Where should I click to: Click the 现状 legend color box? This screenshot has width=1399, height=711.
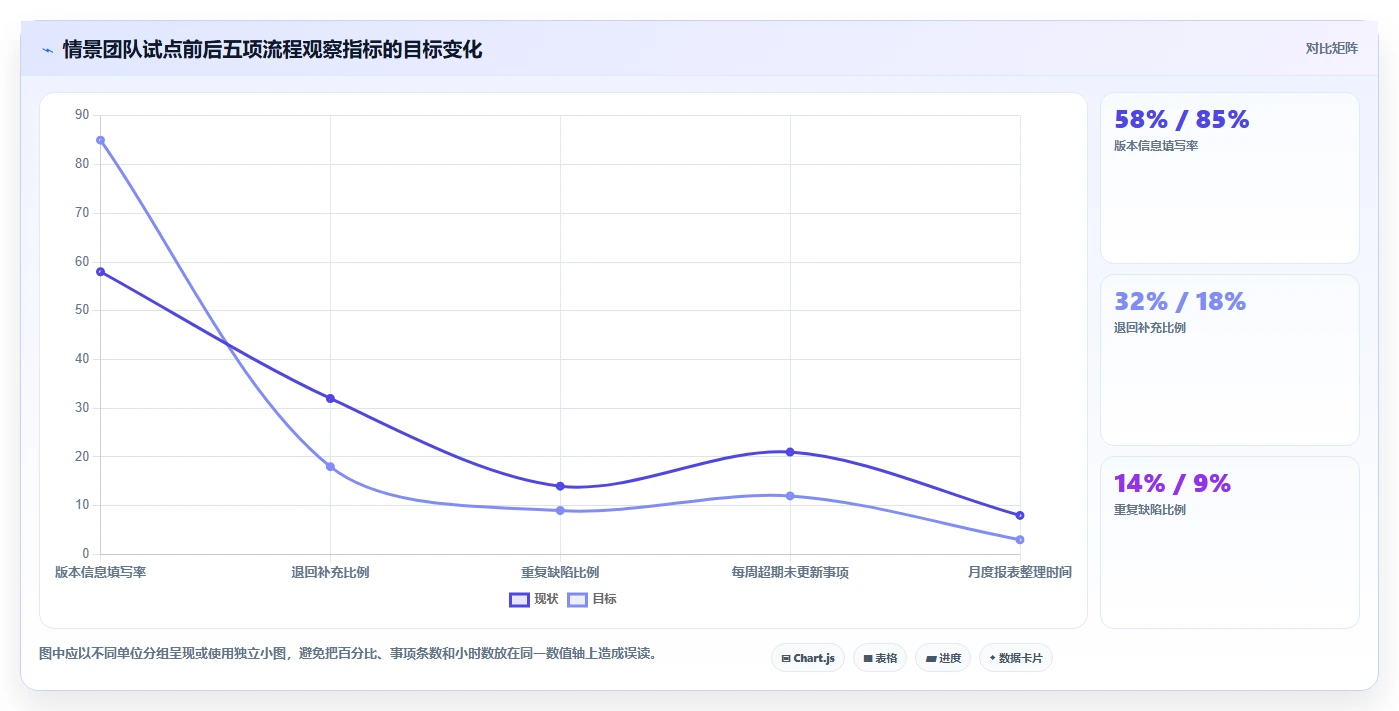coord(519,599)
